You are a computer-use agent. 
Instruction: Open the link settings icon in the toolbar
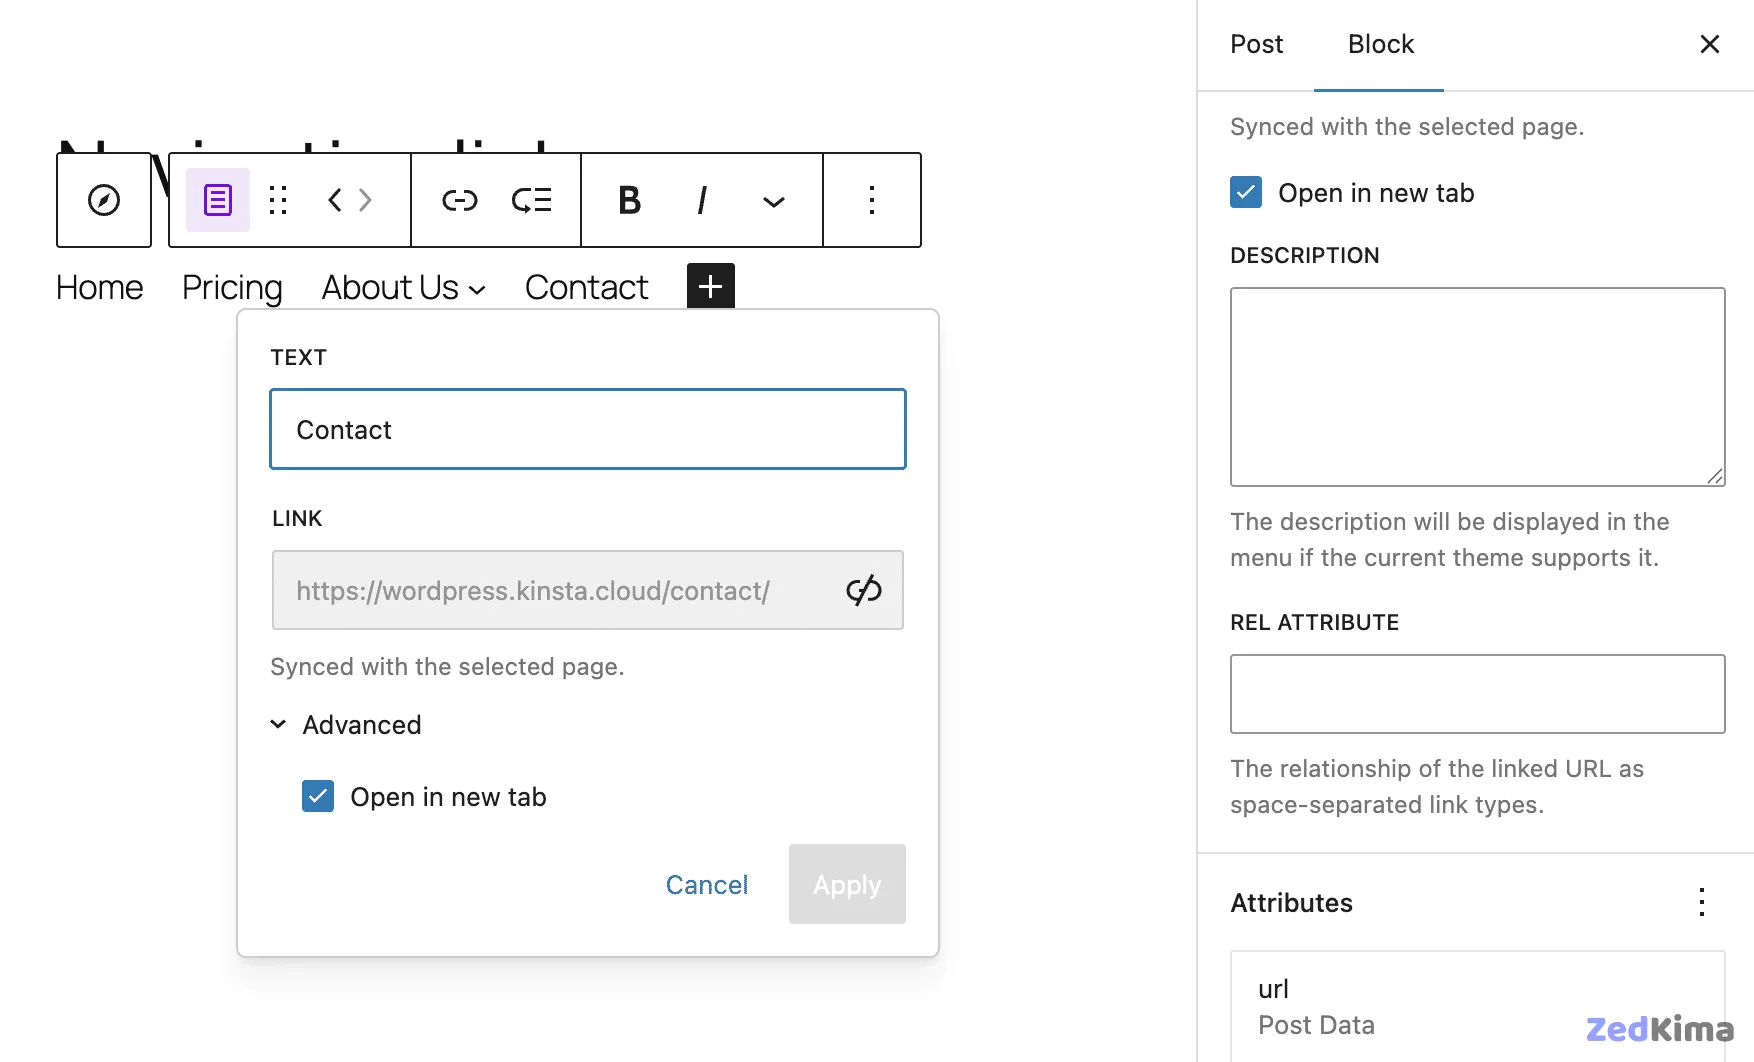click(458, 200)
